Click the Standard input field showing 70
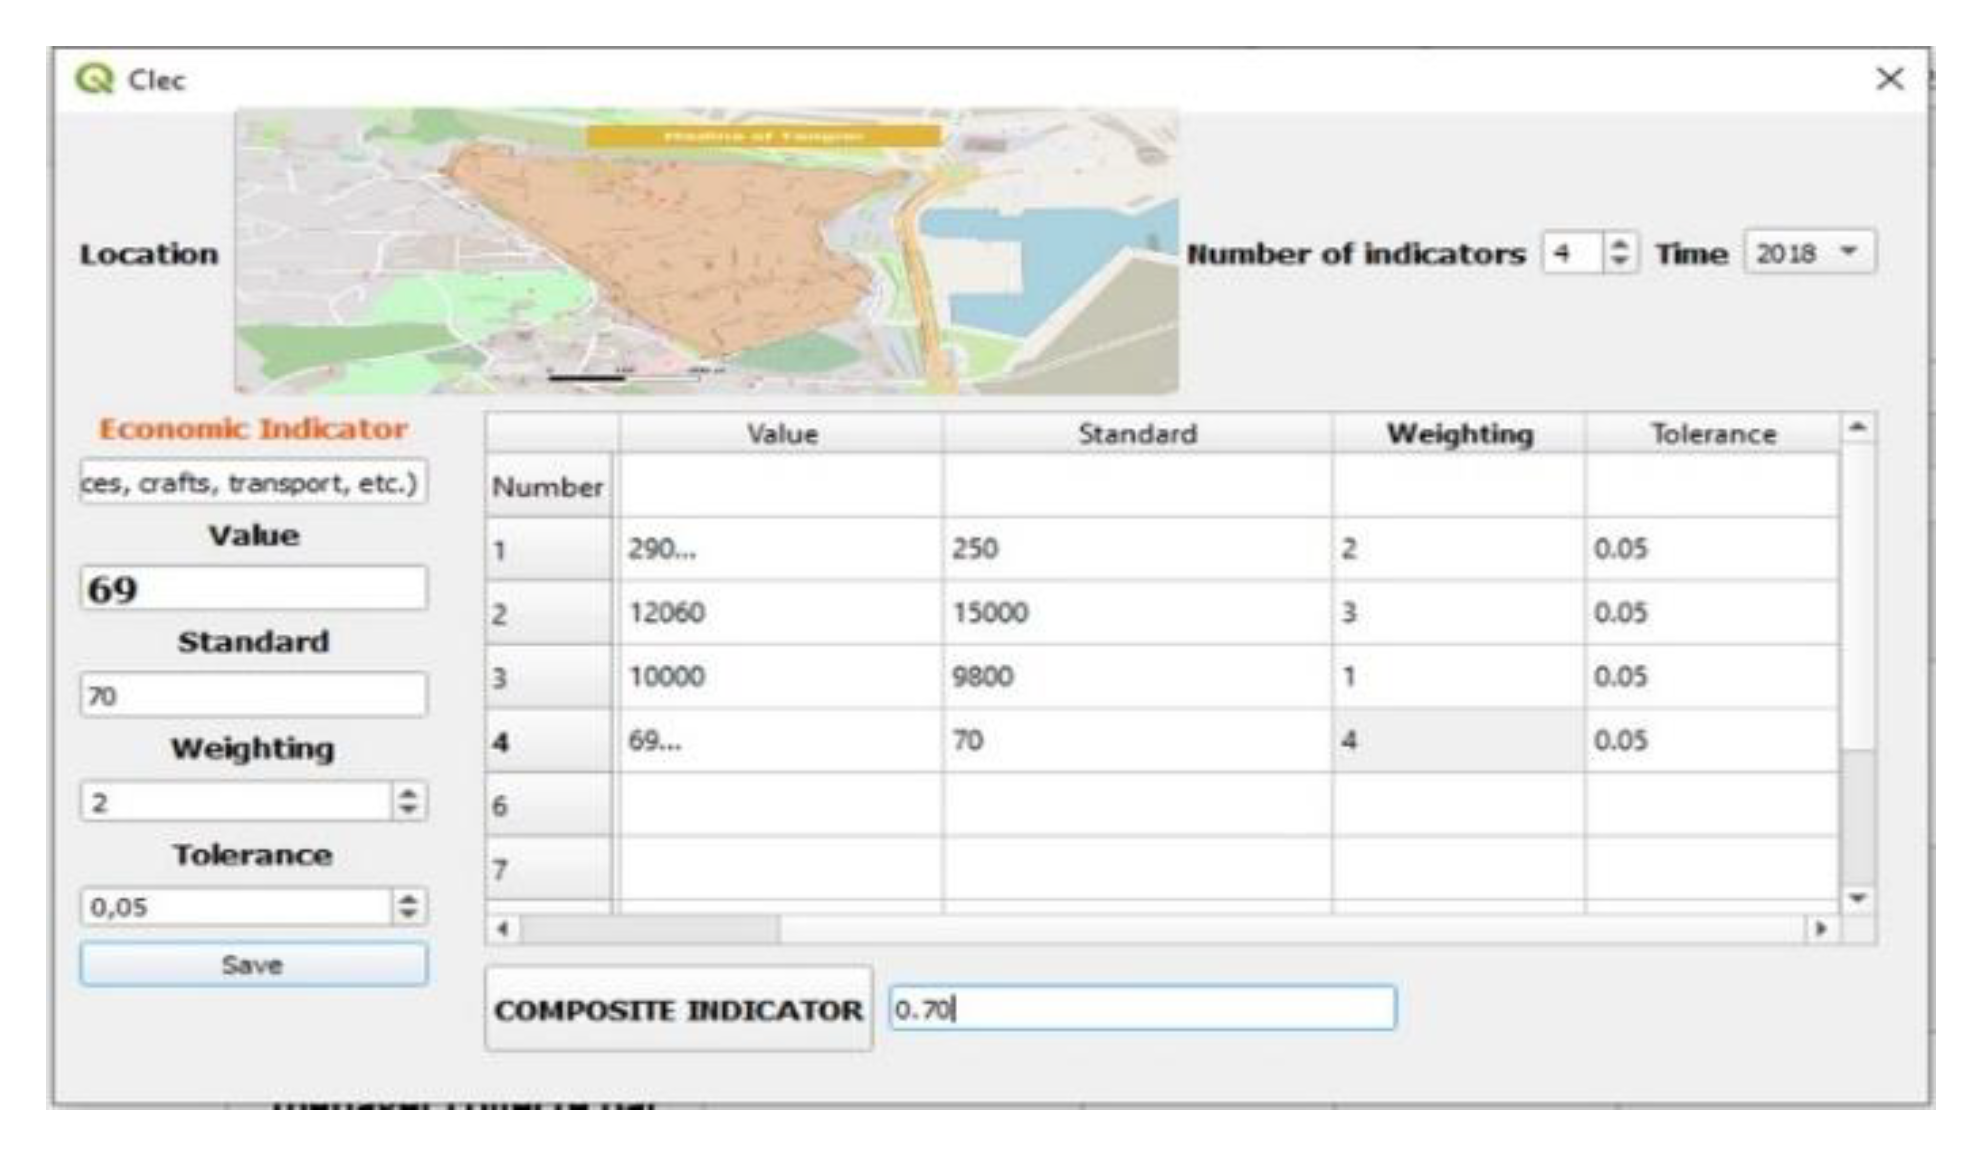This screenshot has height=1162, width=1971. 253,695
